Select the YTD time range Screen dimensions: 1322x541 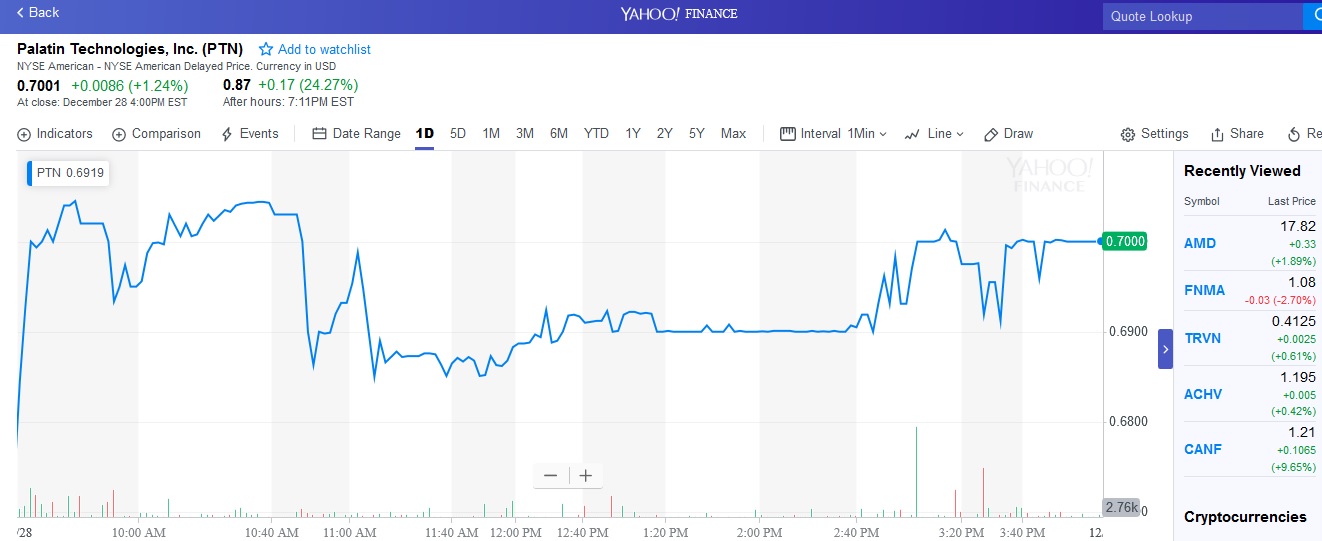(x=596, y=134)
